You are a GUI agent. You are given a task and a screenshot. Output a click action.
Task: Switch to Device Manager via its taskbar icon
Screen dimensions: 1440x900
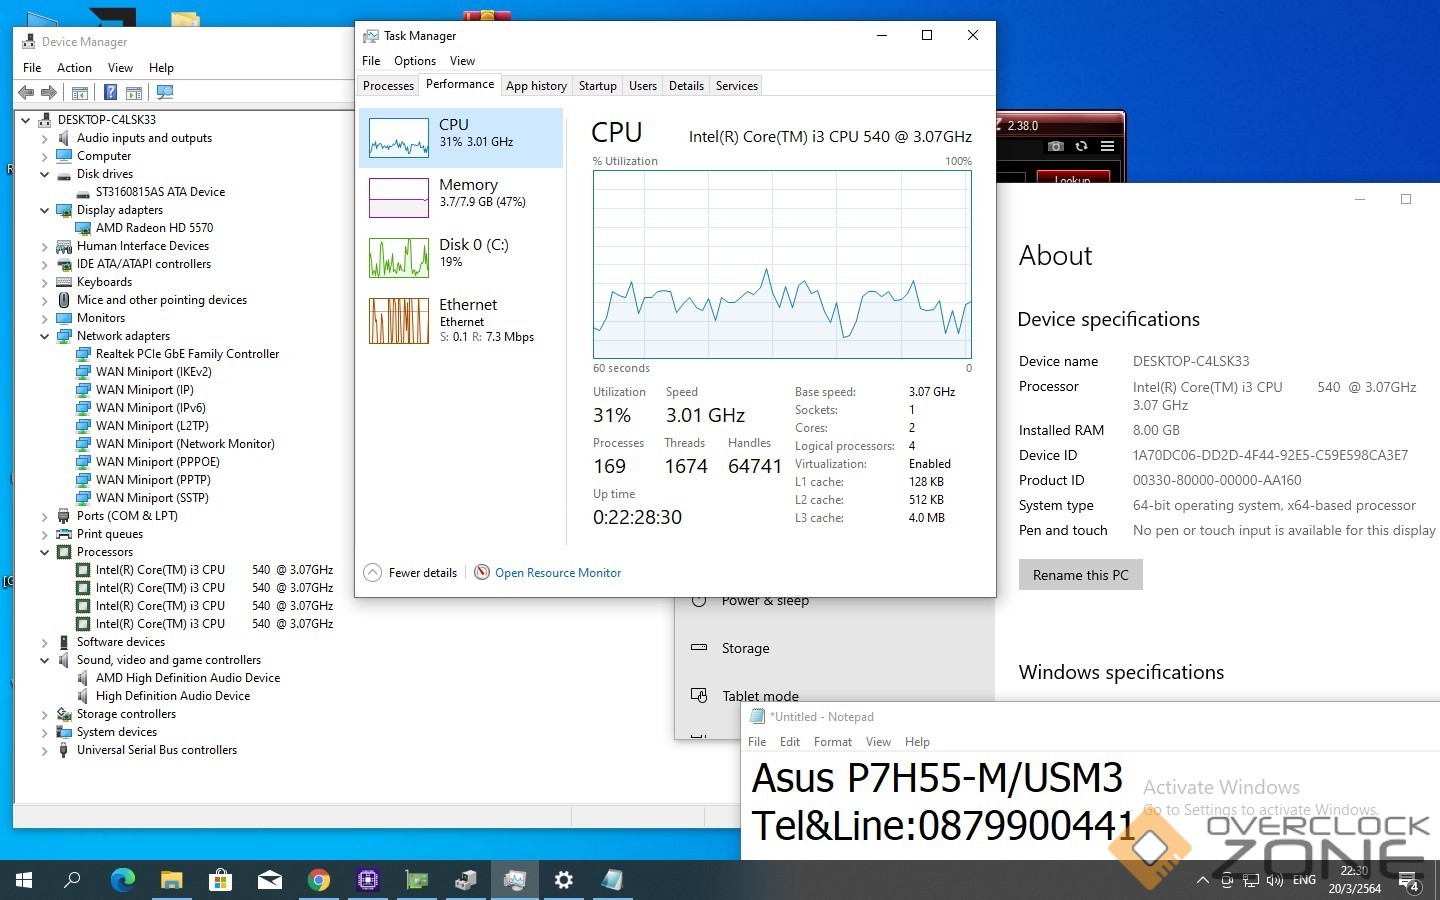point(465,880)
